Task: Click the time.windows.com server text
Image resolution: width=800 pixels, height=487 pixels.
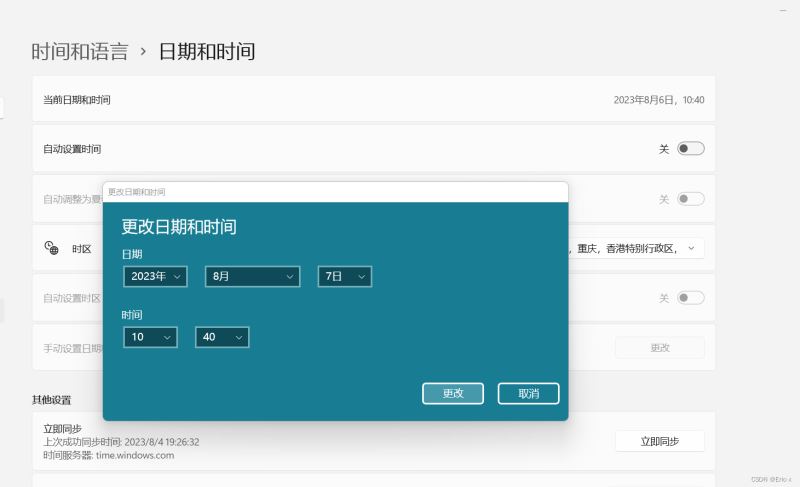Action: click(x=135, y=455)
